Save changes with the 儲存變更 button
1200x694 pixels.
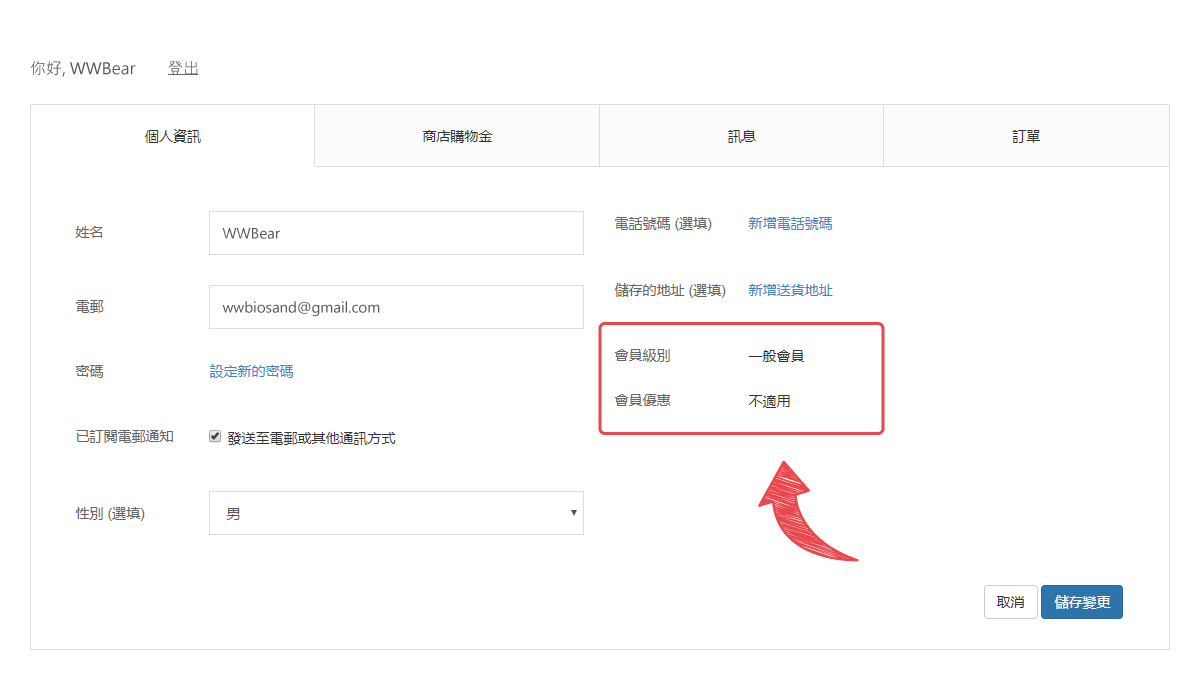(x=1081, y=602)
